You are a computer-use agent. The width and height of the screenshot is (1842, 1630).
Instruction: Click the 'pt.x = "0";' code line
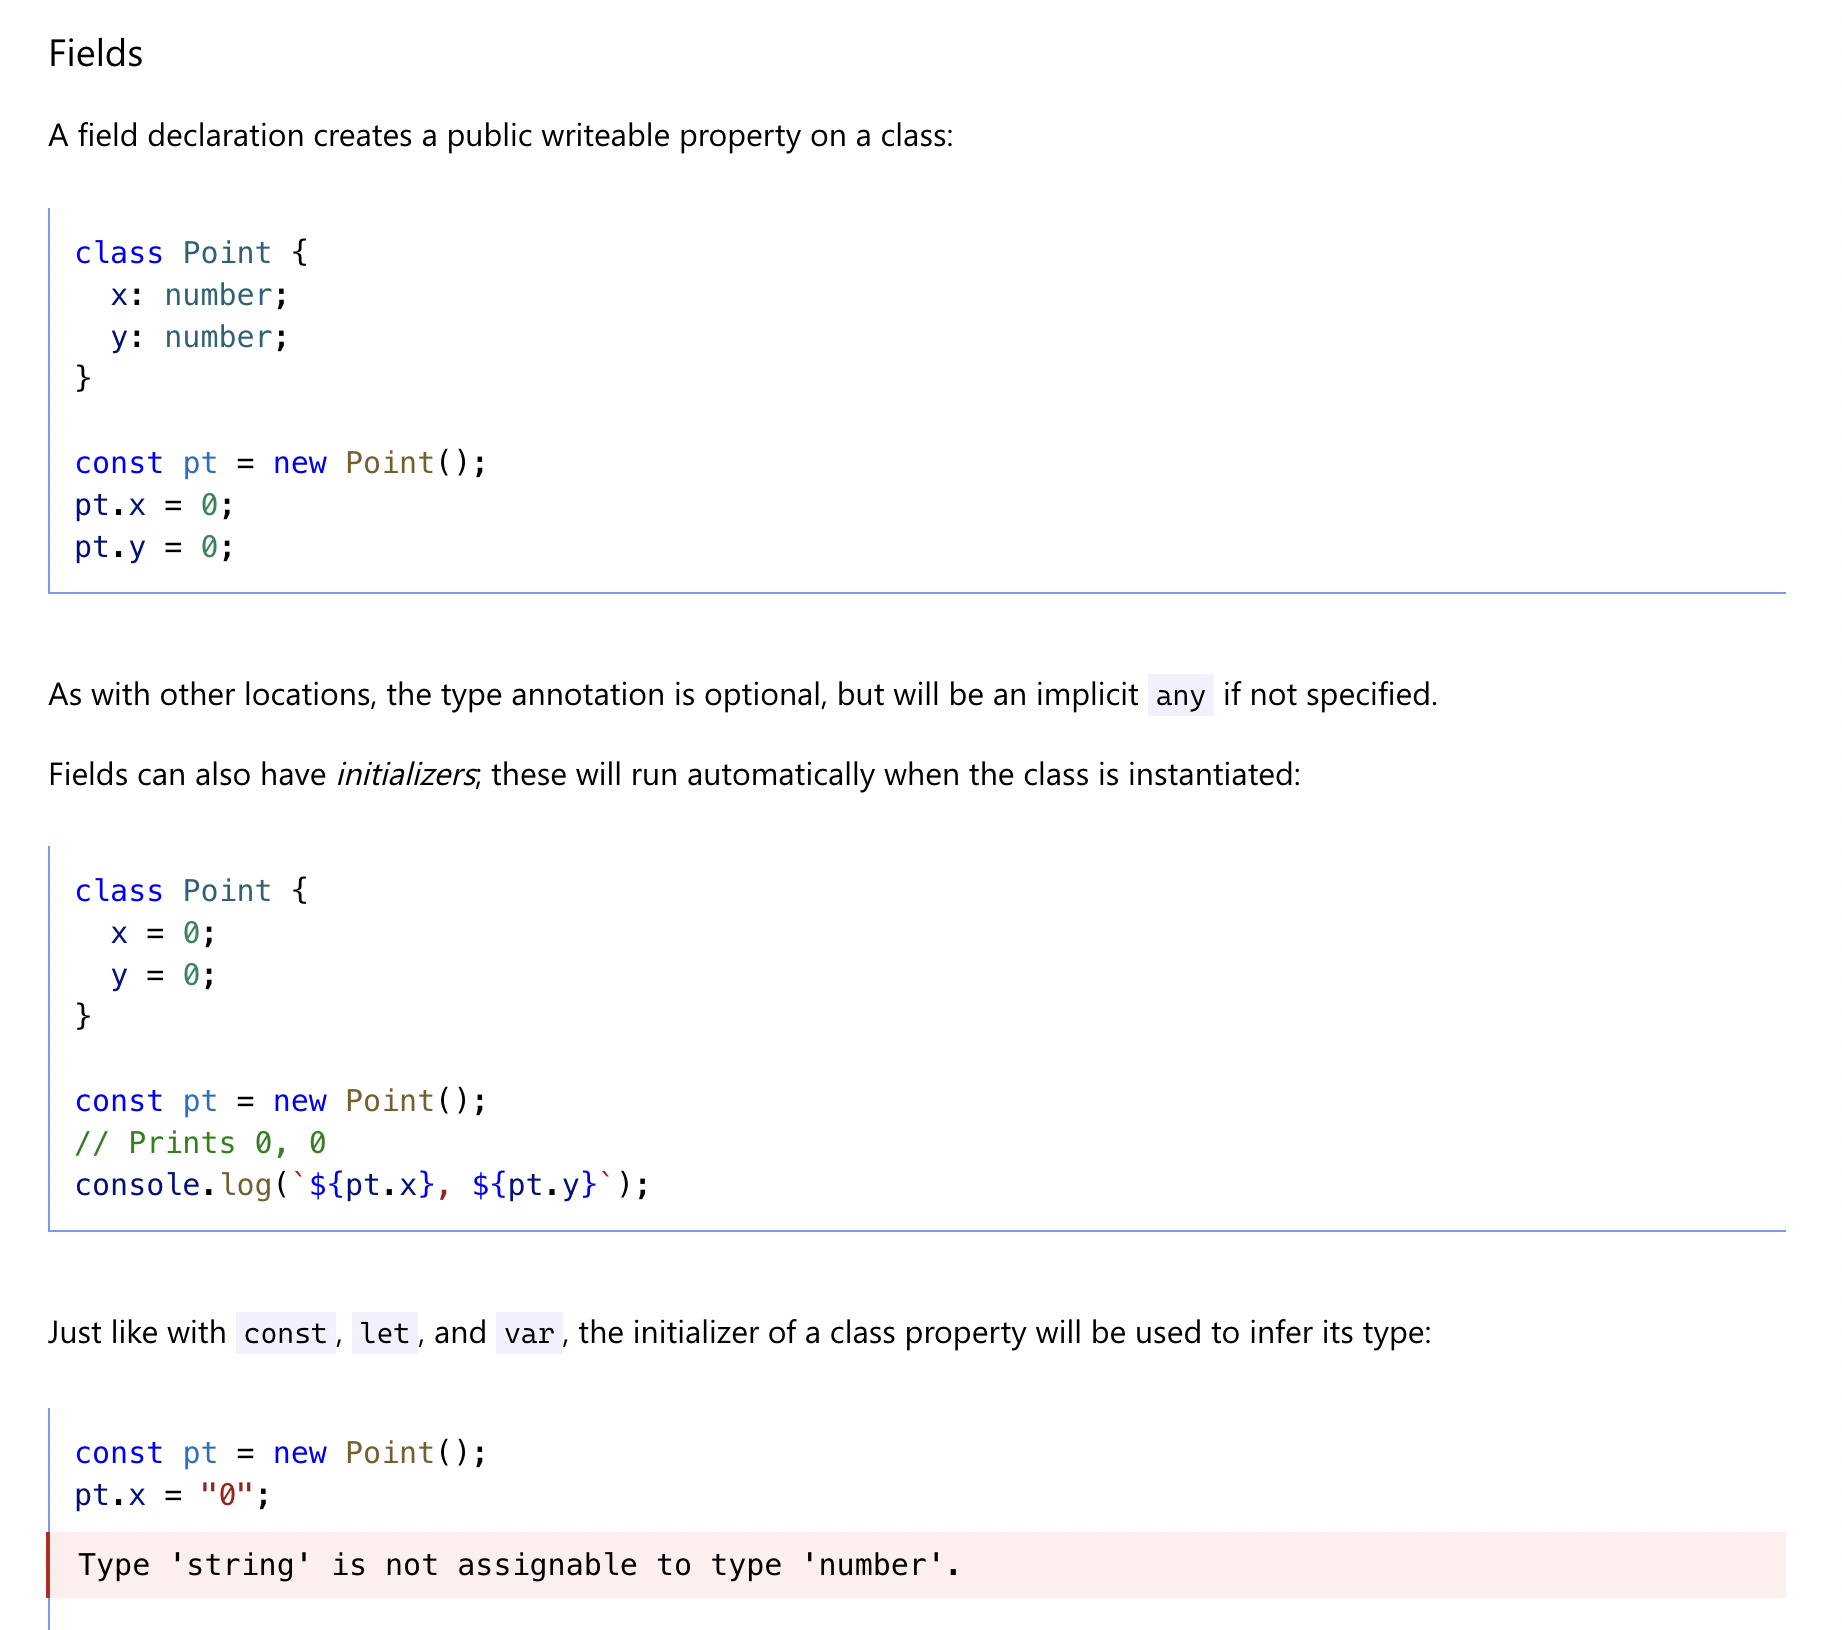click(x=173, y=1495)
